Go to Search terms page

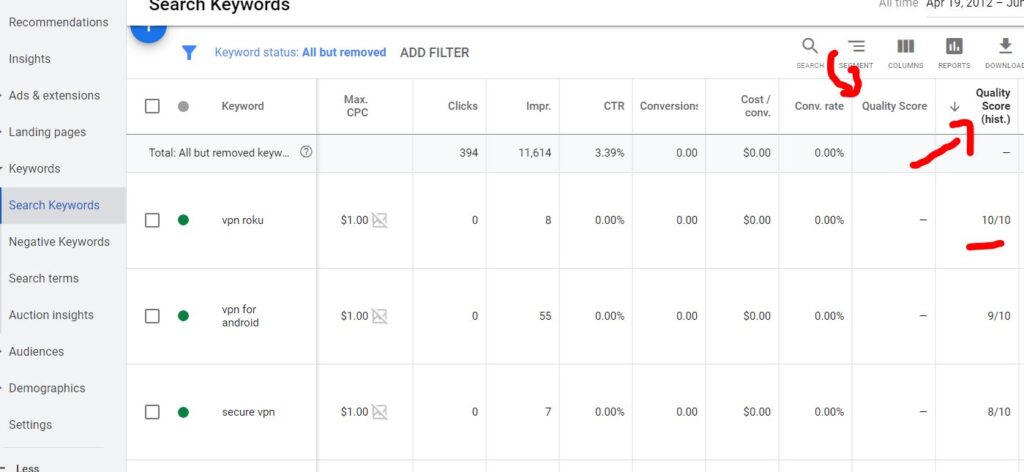click(44, 279)
